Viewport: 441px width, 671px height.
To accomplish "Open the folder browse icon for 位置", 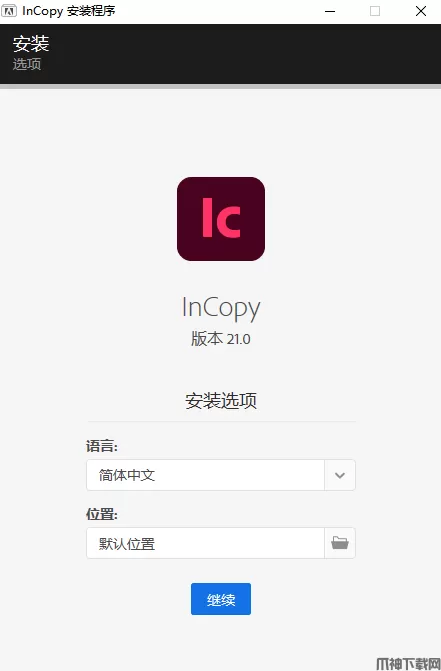I will pos(340,543).
